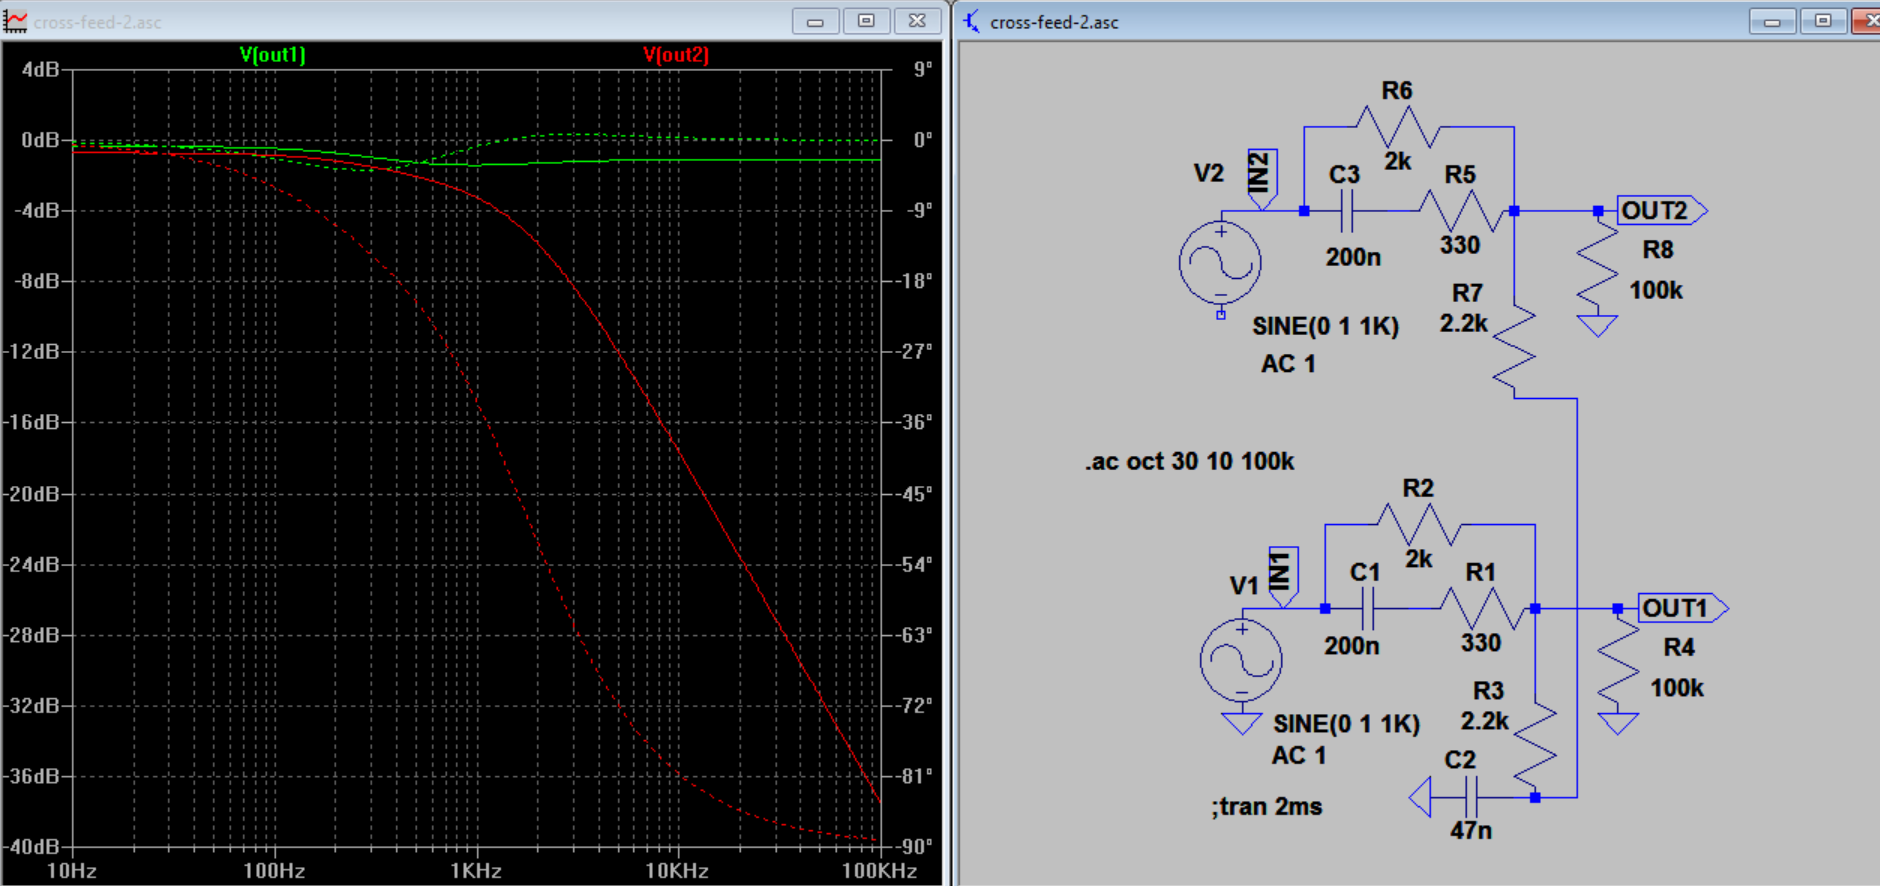Click the 2.2k value of R3
Image resolution: width=1880 pixels, height=886 pixels.
[1485, 721]
